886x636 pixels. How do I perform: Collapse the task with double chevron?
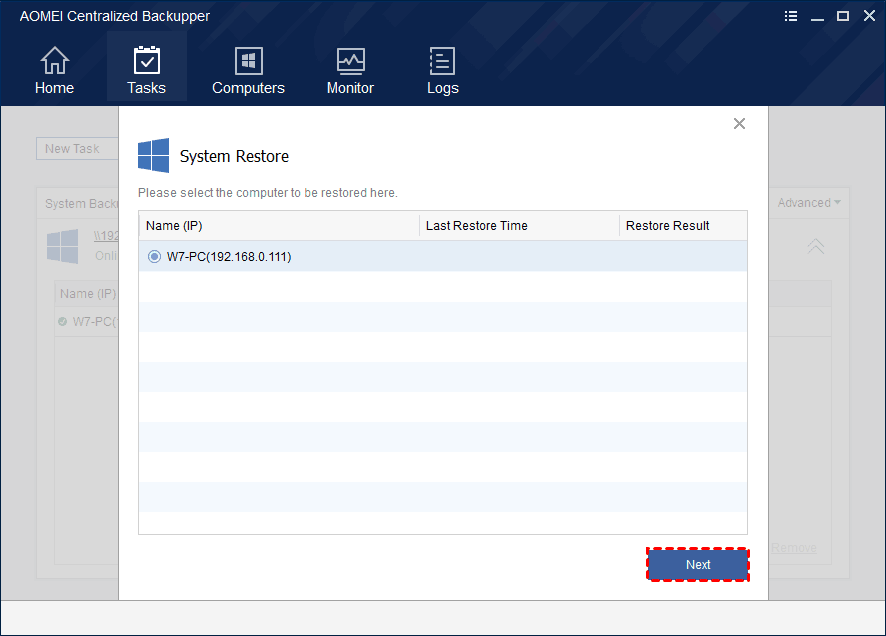[816, 246]
